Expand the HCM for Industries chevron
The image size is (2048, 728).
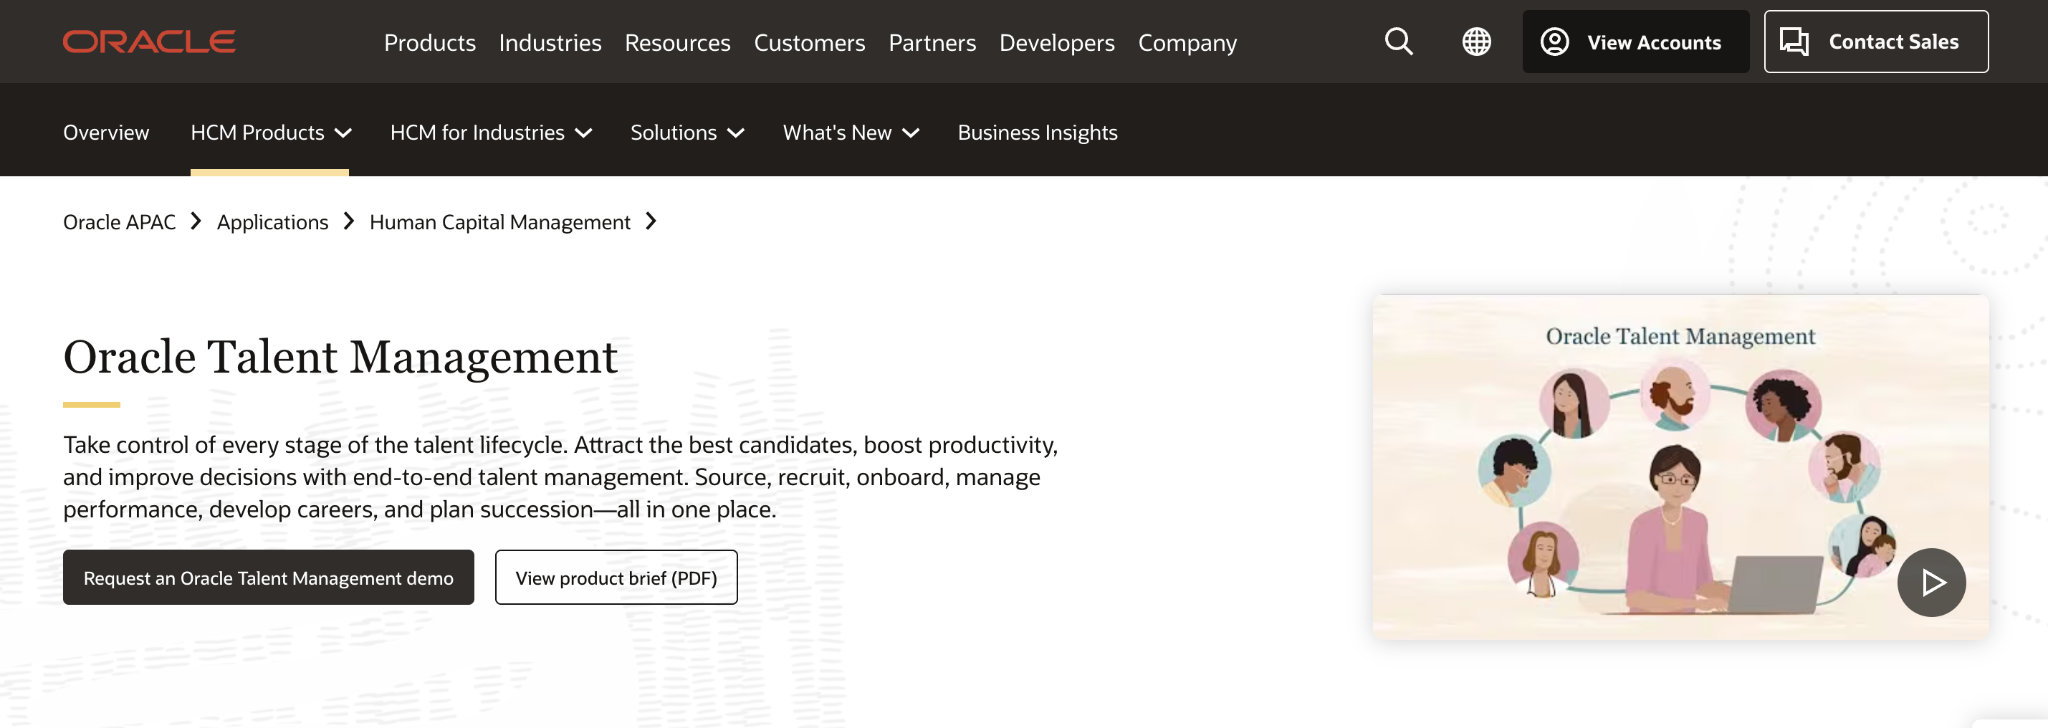pos(584,133)
